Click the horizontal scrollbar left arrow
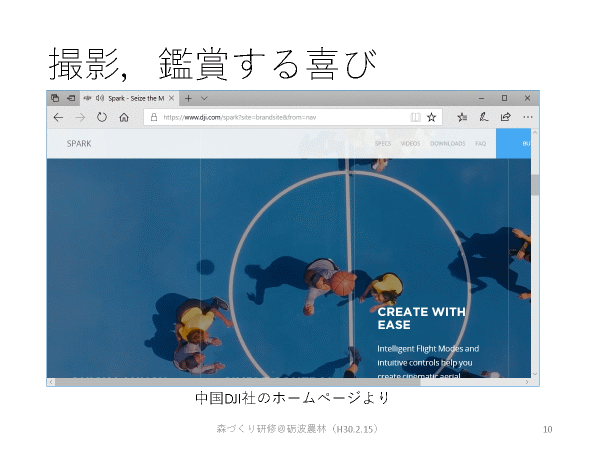This screenshot has width=600, height=450. pos(51,382)
